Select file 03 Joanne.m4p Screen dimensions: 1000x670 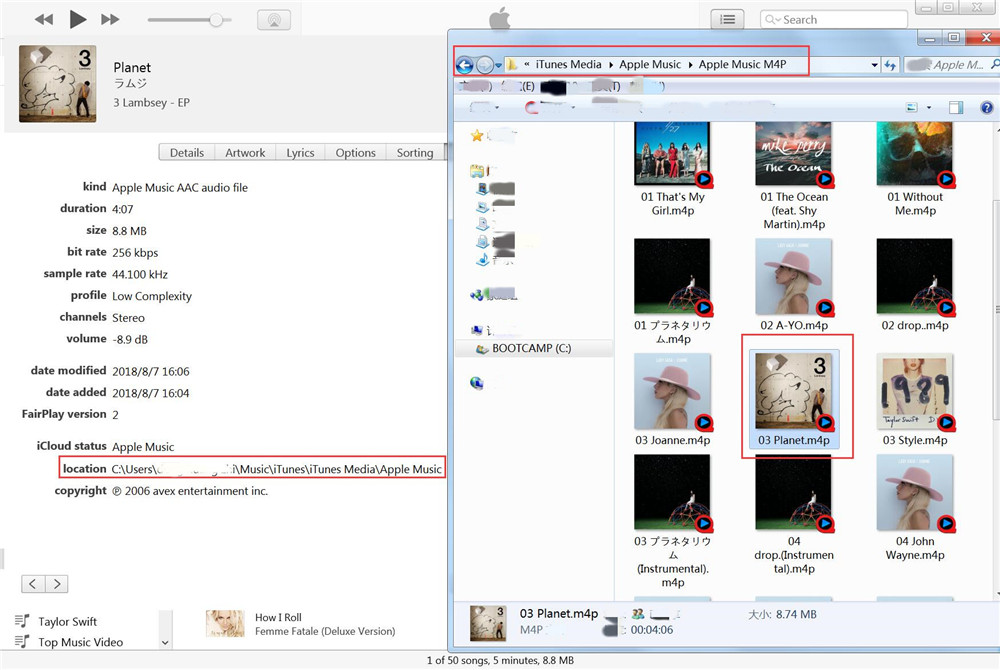pyautogui.click(x=672, y=400)
